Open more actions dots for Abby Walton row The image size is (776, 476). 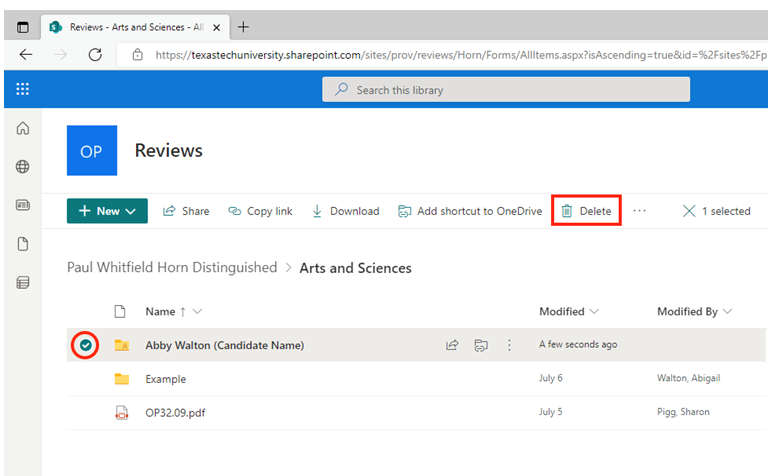click(x=509, y=345)
